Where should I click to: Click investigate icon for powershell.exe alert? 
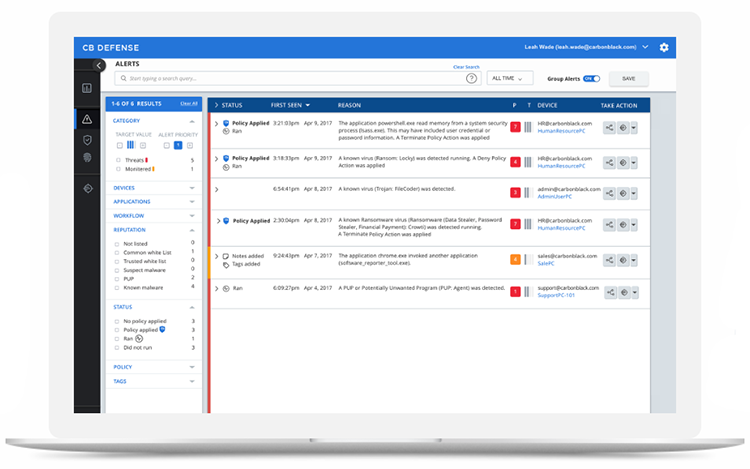pyautogui.click(x=623, y=128)
